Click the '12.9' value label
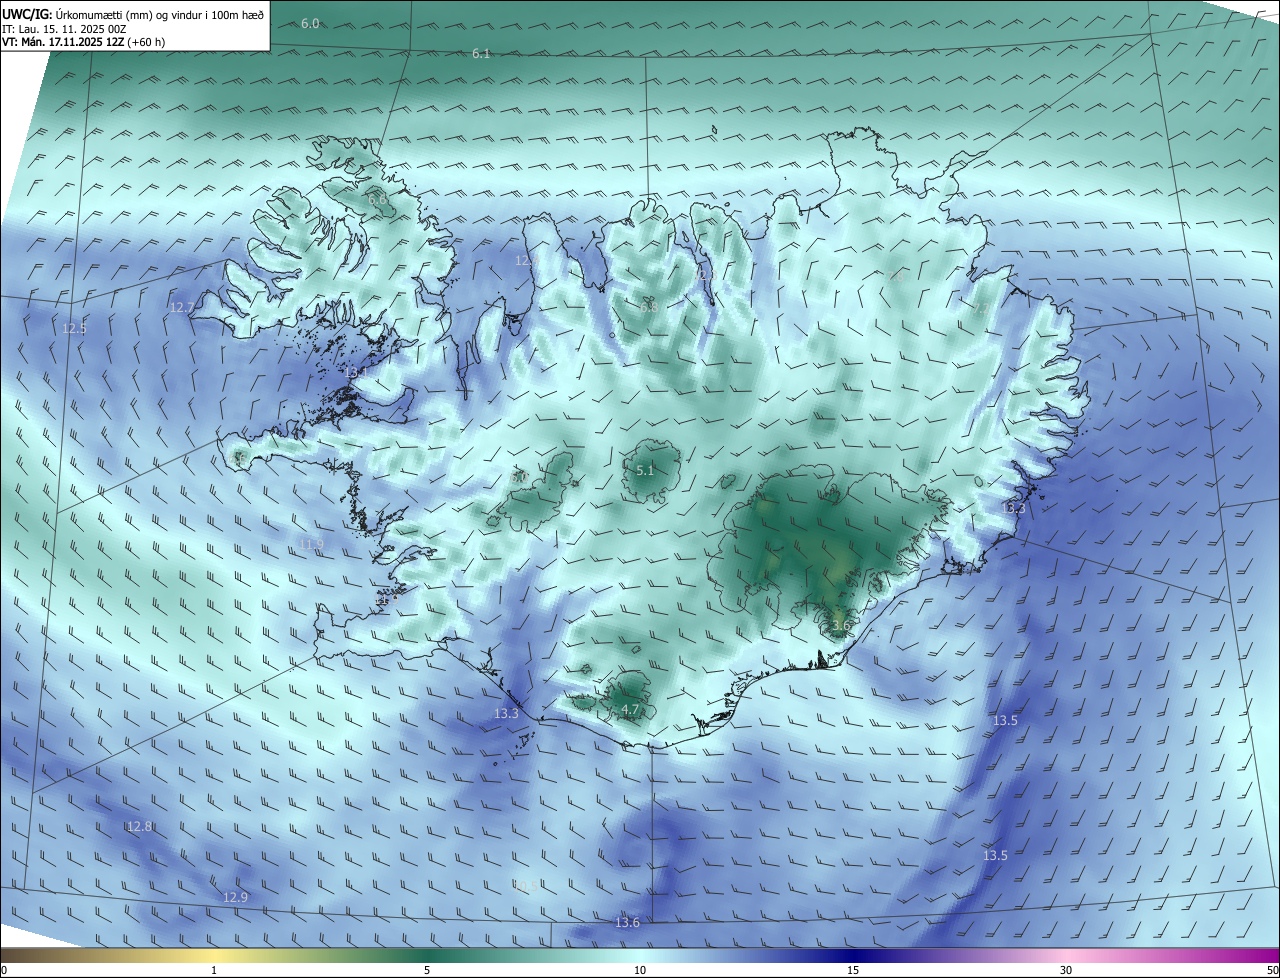1280x978 pixels. (235, 897)
